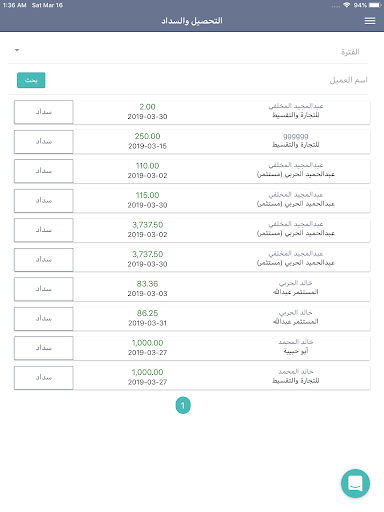Focus the اسم العميل customer name field

(x=207, y=80)
